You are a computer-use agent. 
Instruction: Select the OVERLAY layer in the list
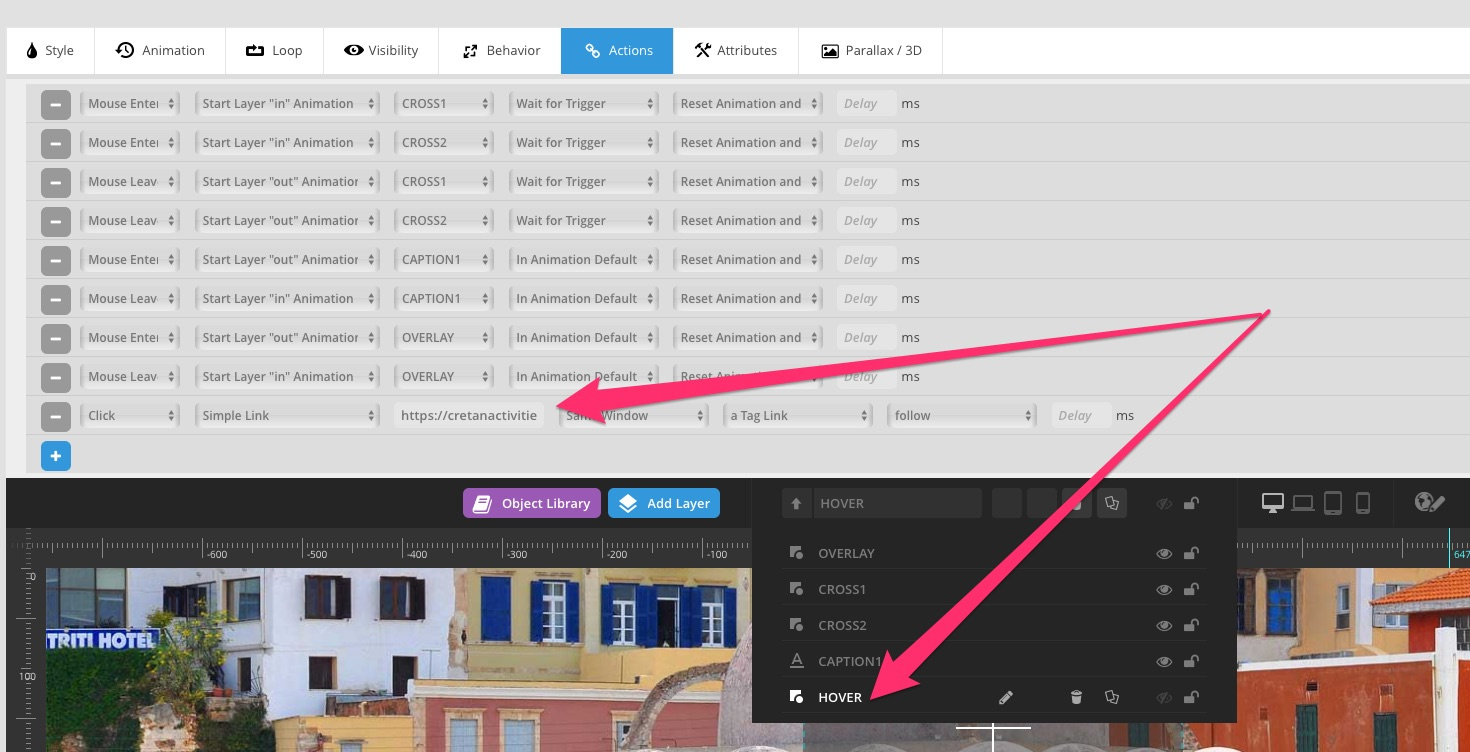(846, 553)
